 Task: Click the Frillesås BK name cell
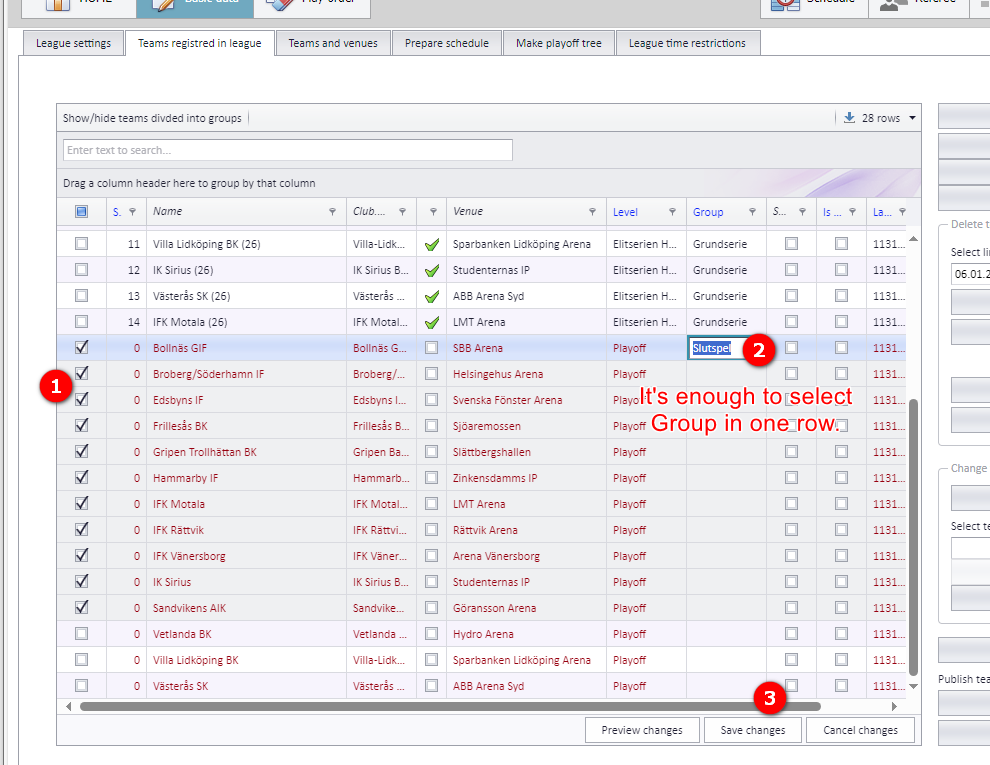coord(246,426)
